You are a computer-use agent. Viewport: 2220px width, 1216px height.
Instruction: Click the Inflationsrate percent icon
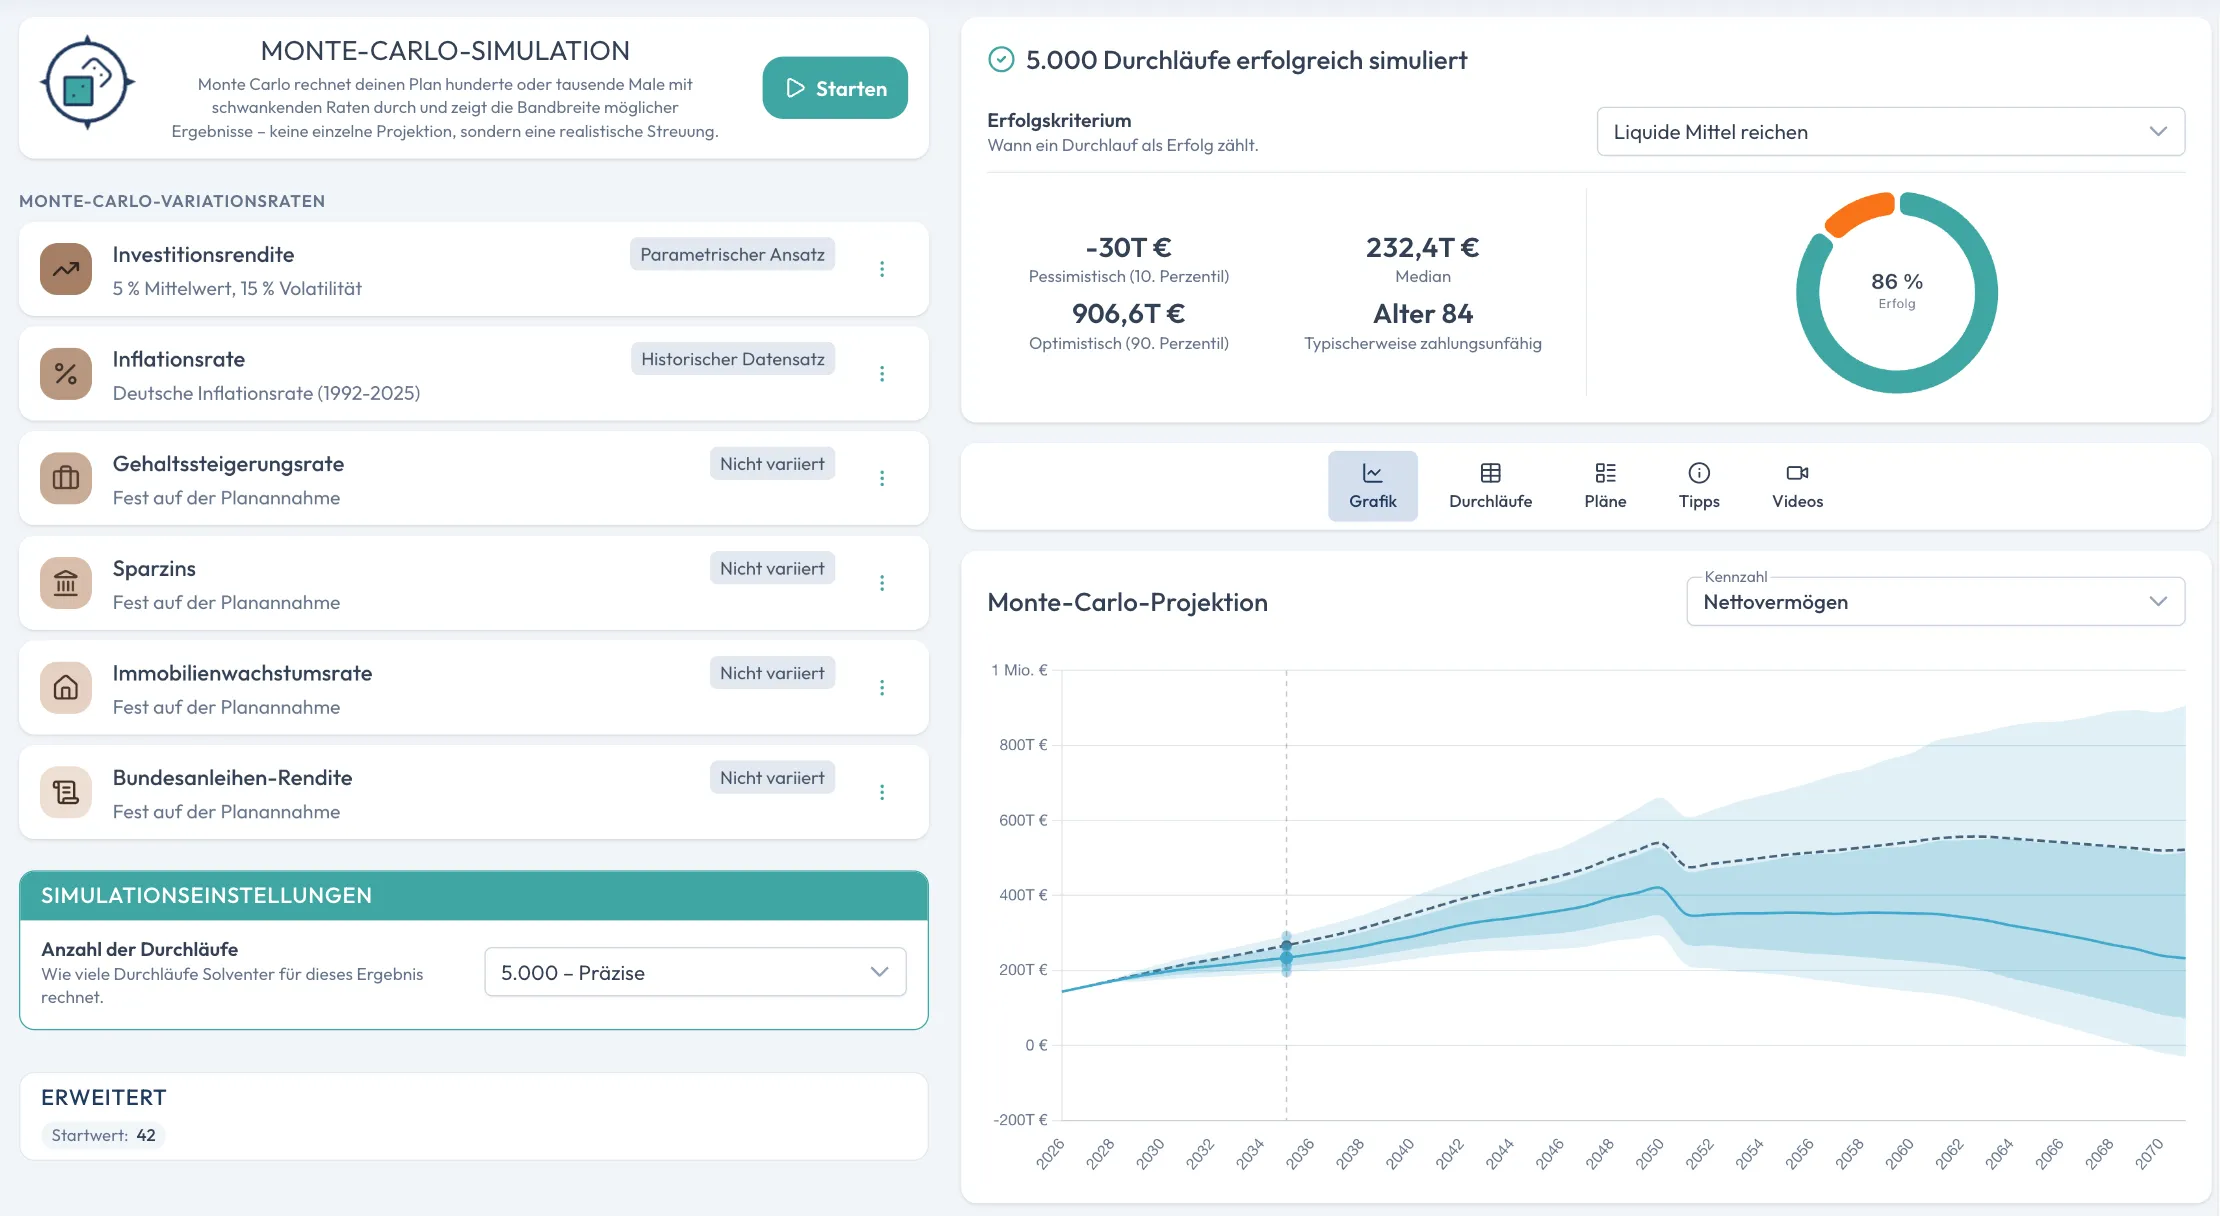pyautogui.click(x=66, y=374)
